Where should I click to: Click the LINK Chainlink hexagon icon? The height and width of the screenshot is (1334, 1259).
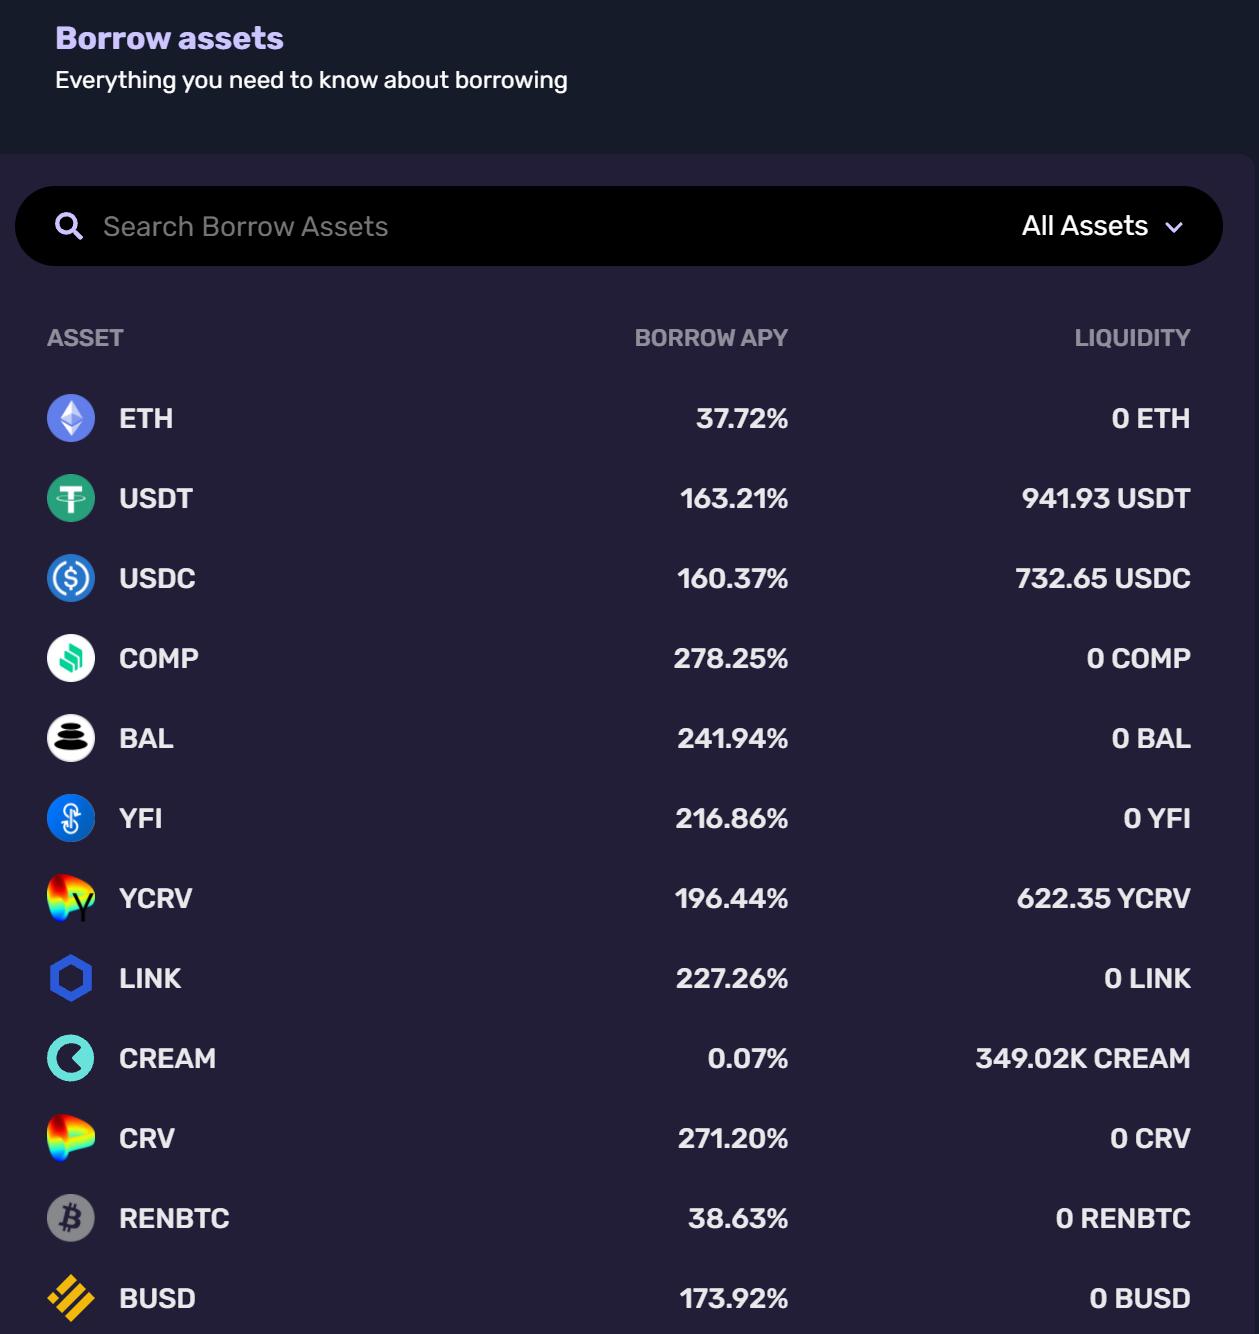[71, 978]
